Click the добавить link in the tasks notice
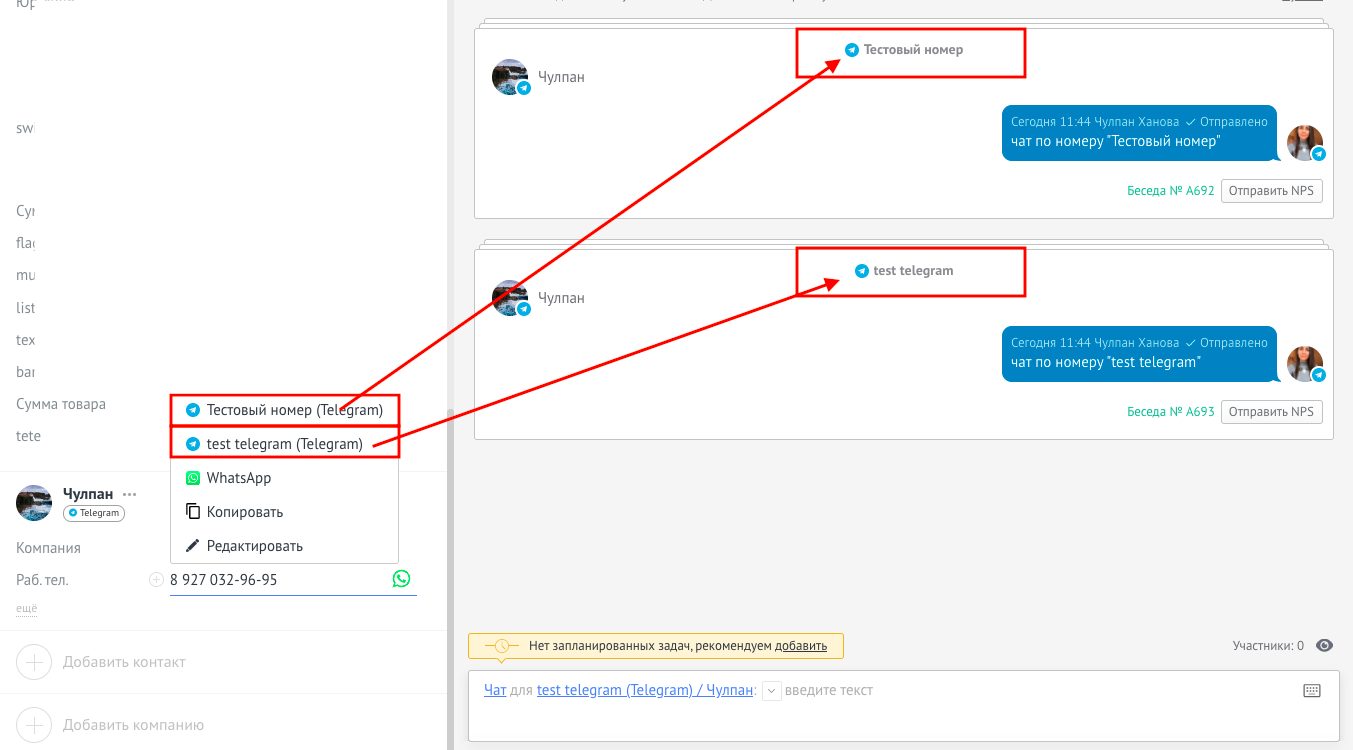The height and width of the screenshot is (750, 1353). pos(800,646)
